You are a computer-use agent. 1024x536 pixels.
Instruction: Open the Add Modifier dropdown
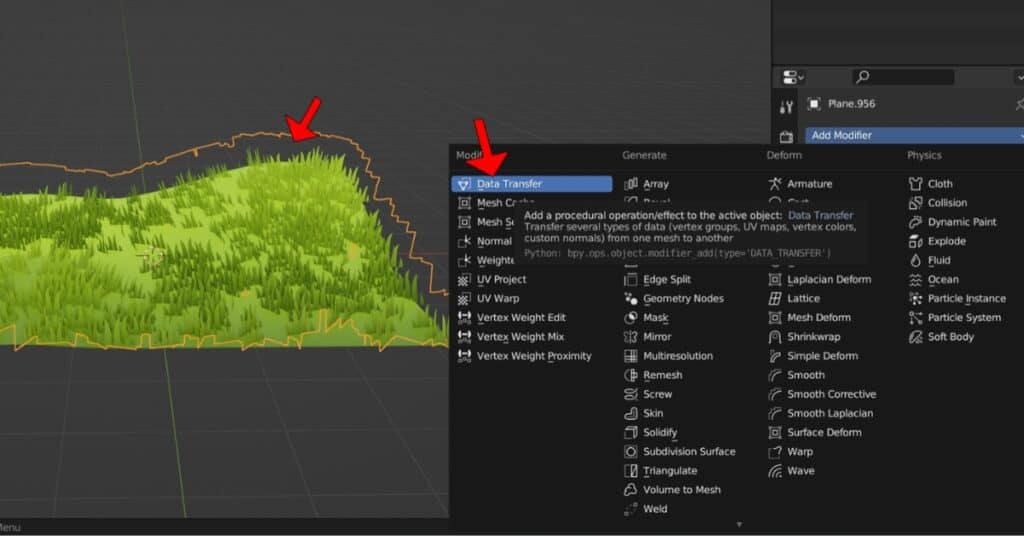point(914,135)
